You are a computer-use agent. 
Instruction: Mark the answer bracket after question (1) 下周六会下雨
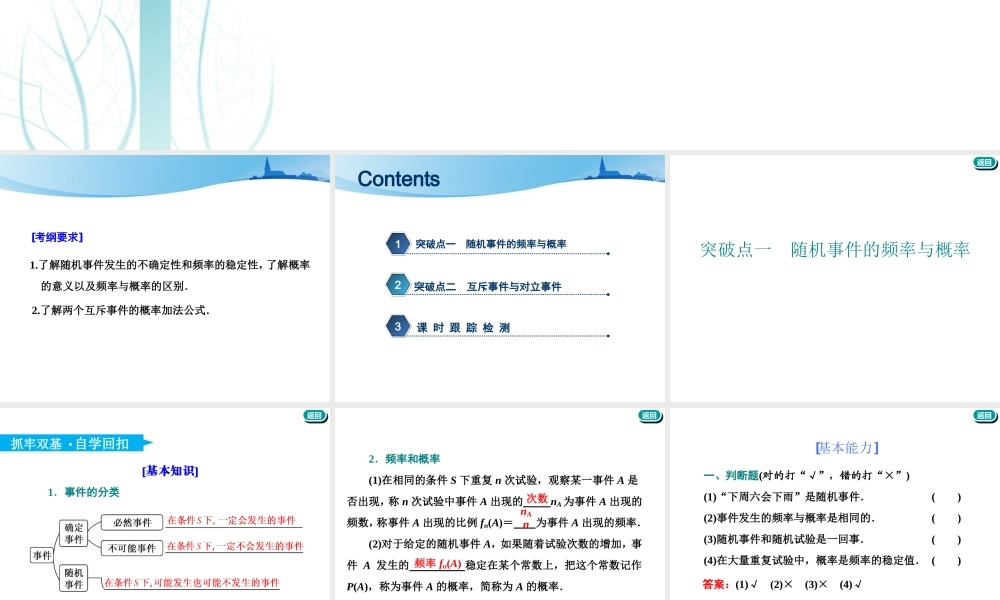(946, 497)
